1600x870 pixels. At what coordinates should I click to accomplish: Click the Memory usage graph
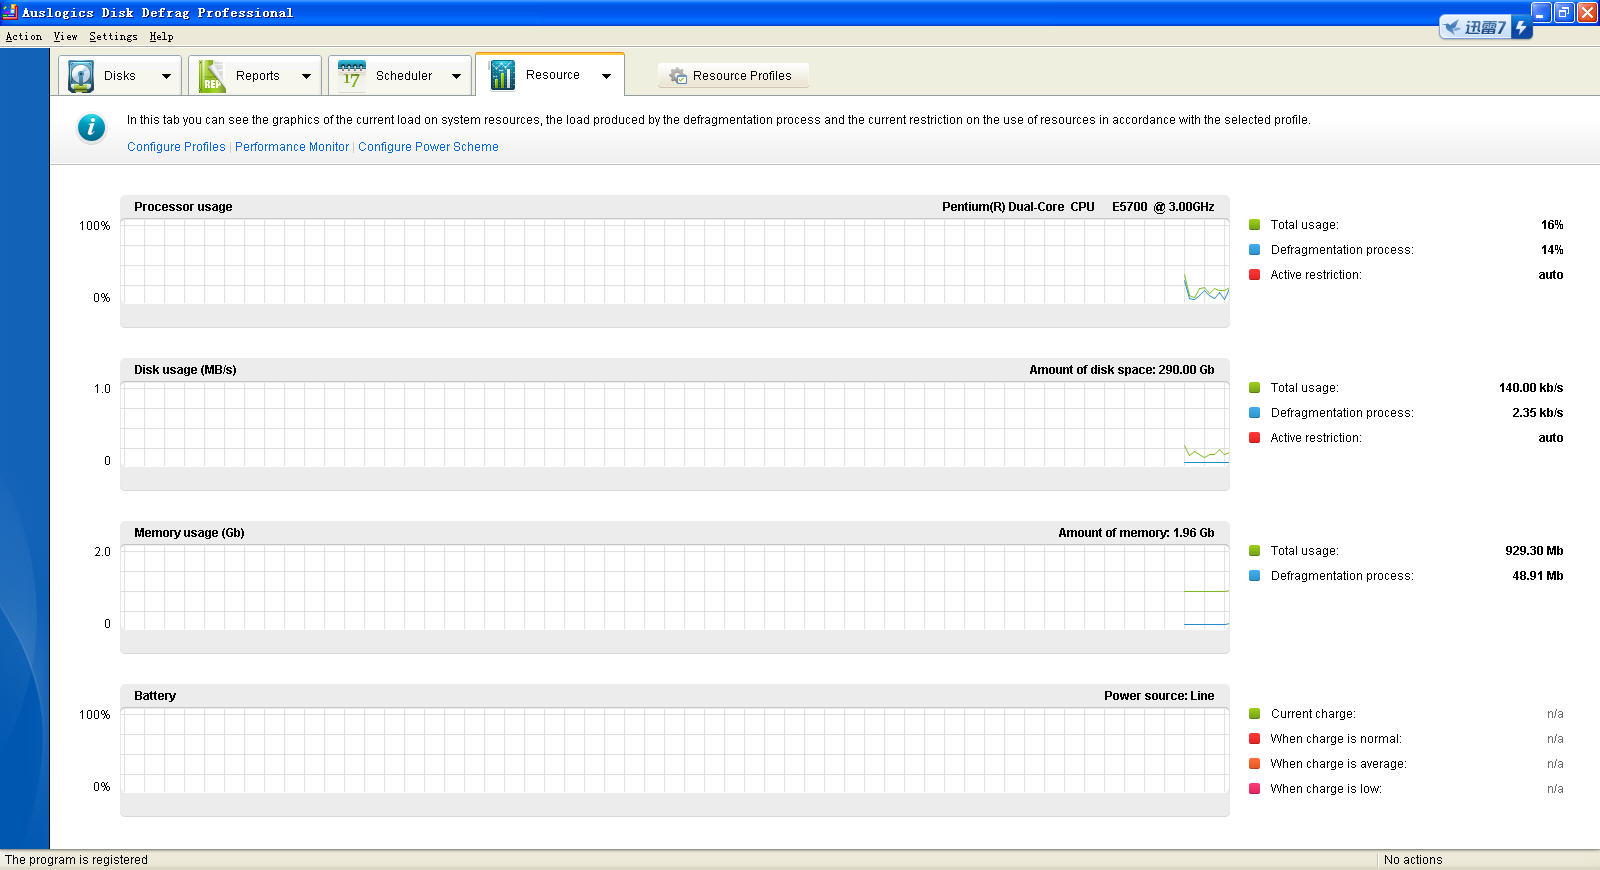(675, 587)
